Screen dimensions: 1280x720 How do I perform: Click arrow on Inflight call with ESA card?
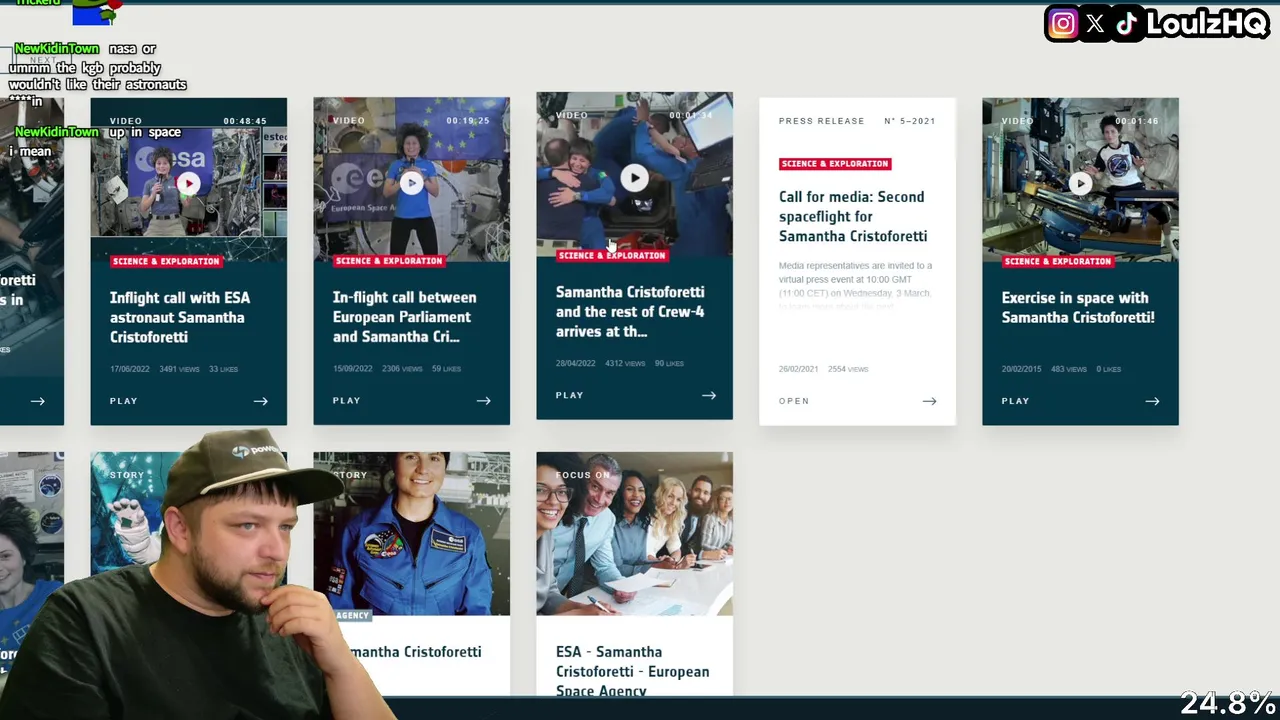point(260,401)
